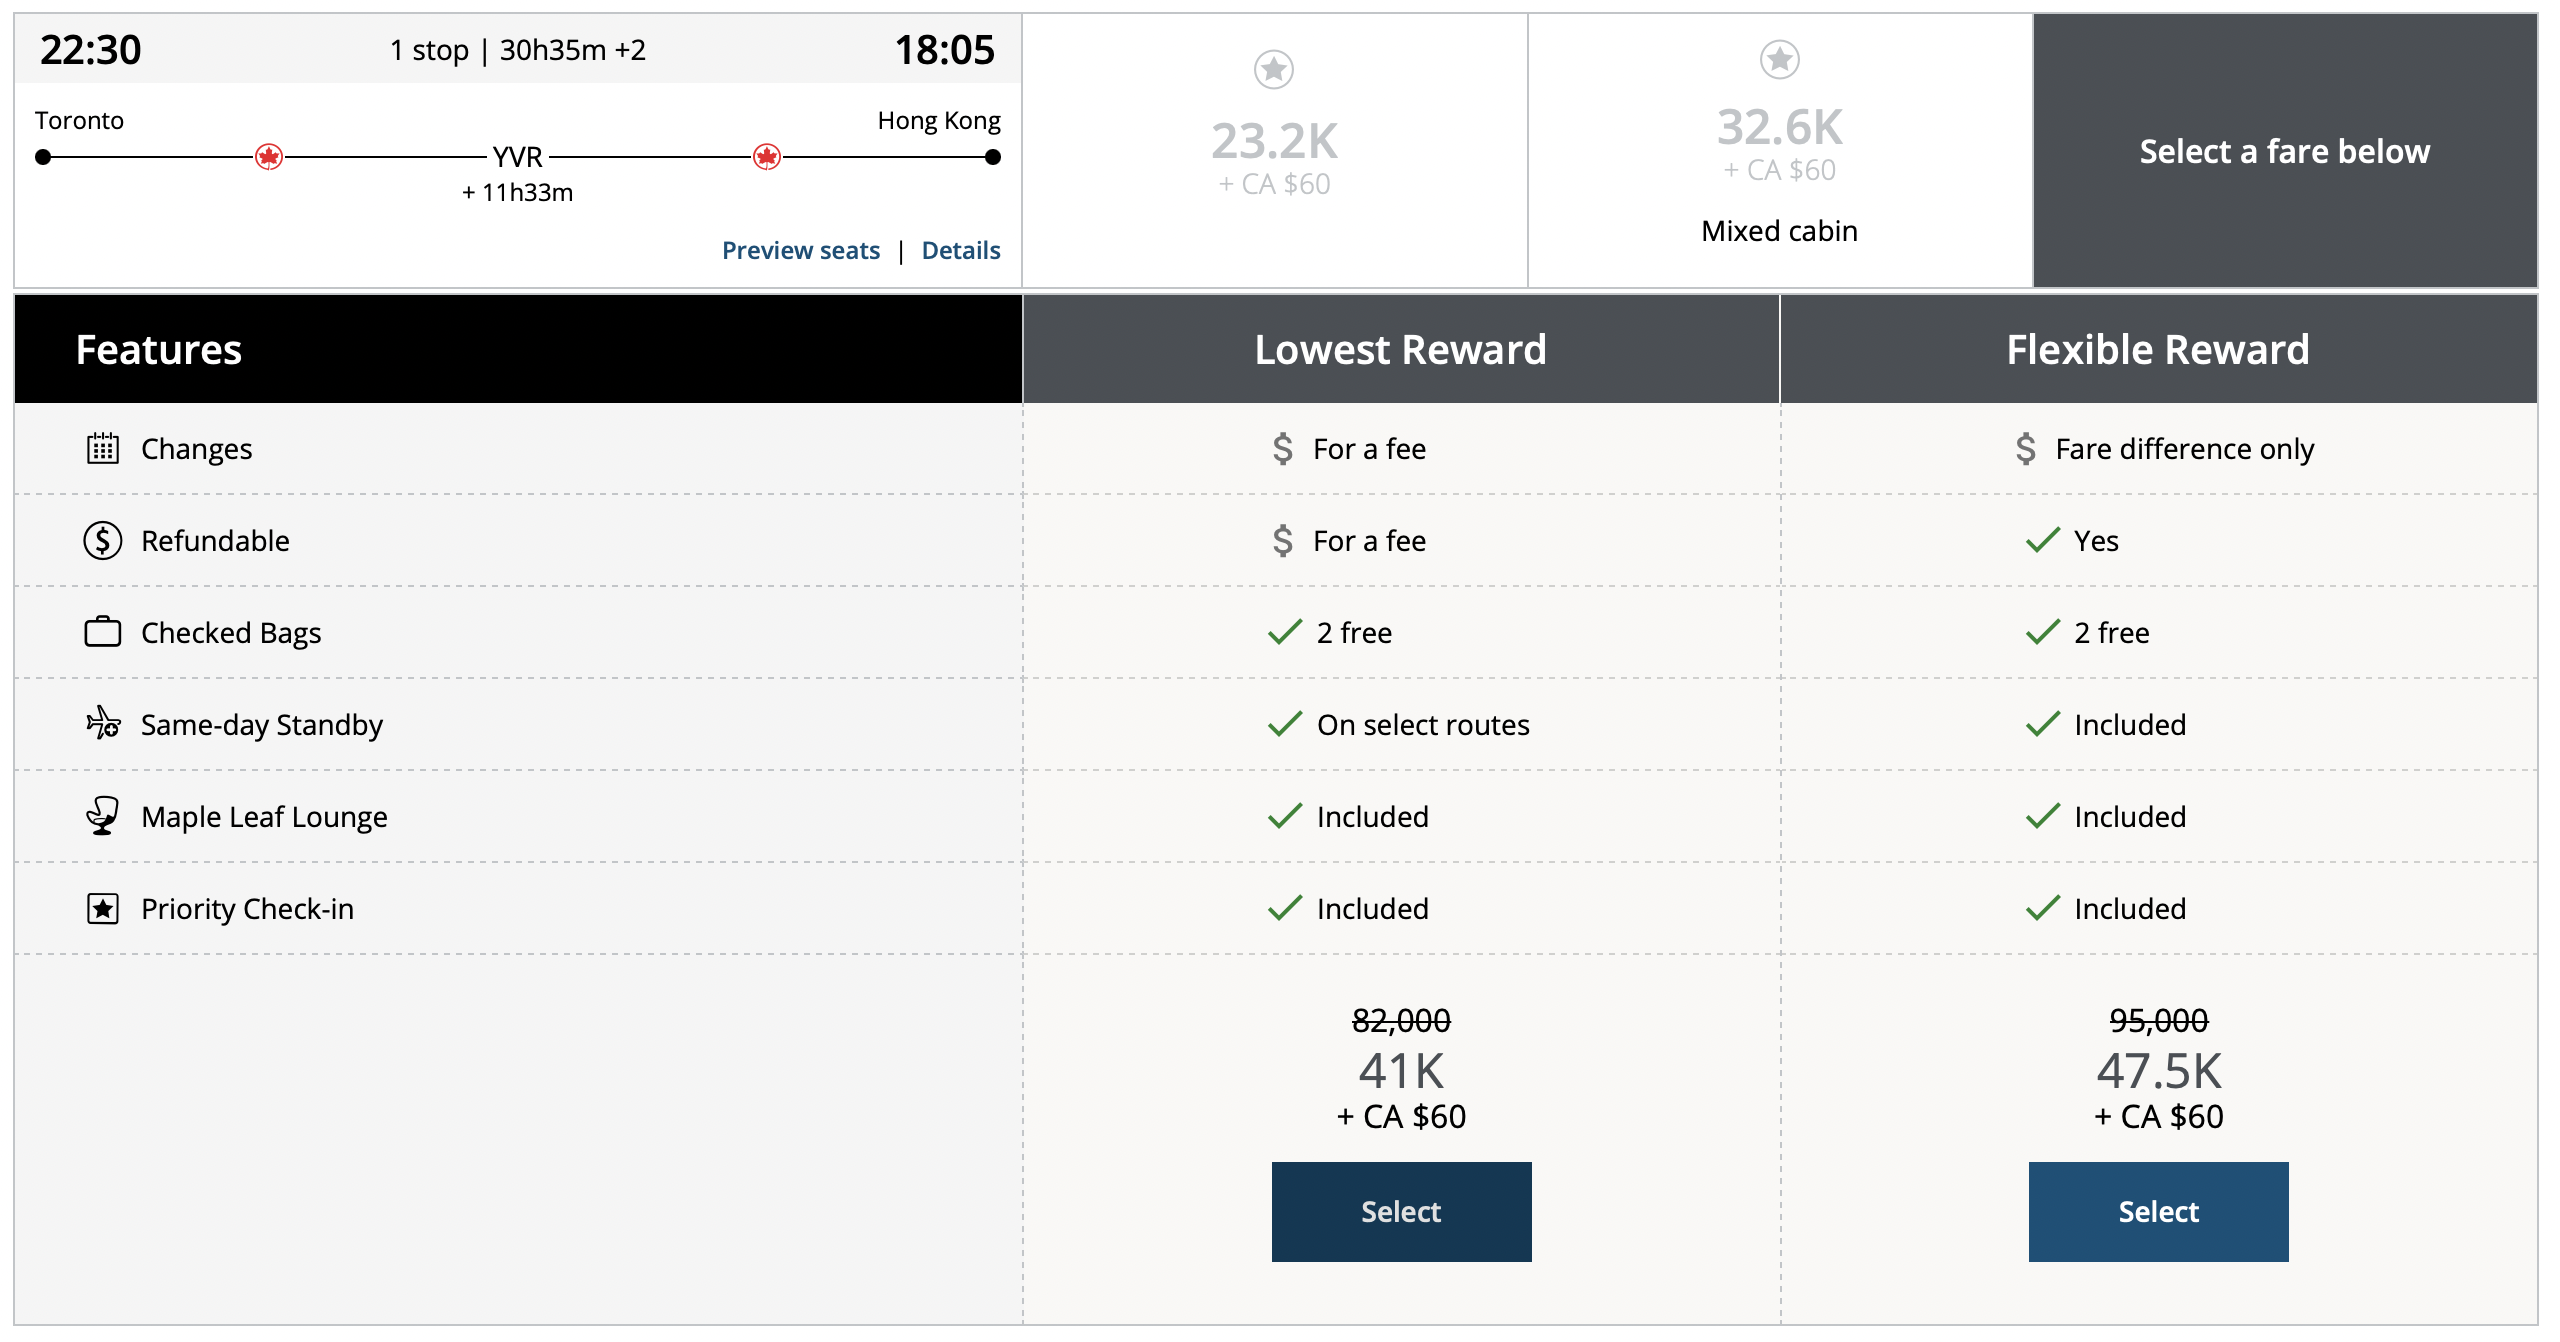Click the Refundable dollar-circle icon

click(x=102, y=541)
